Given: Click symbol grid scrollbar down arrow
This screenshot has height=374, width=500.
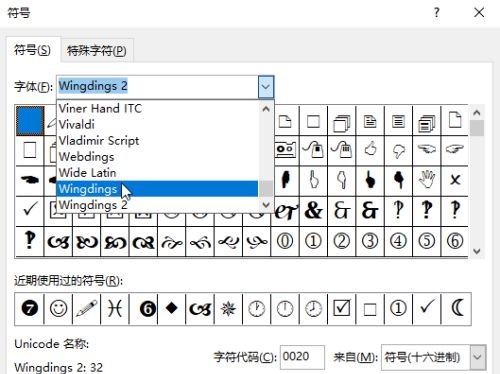Looking at the screenshot, I should (477, 251).
